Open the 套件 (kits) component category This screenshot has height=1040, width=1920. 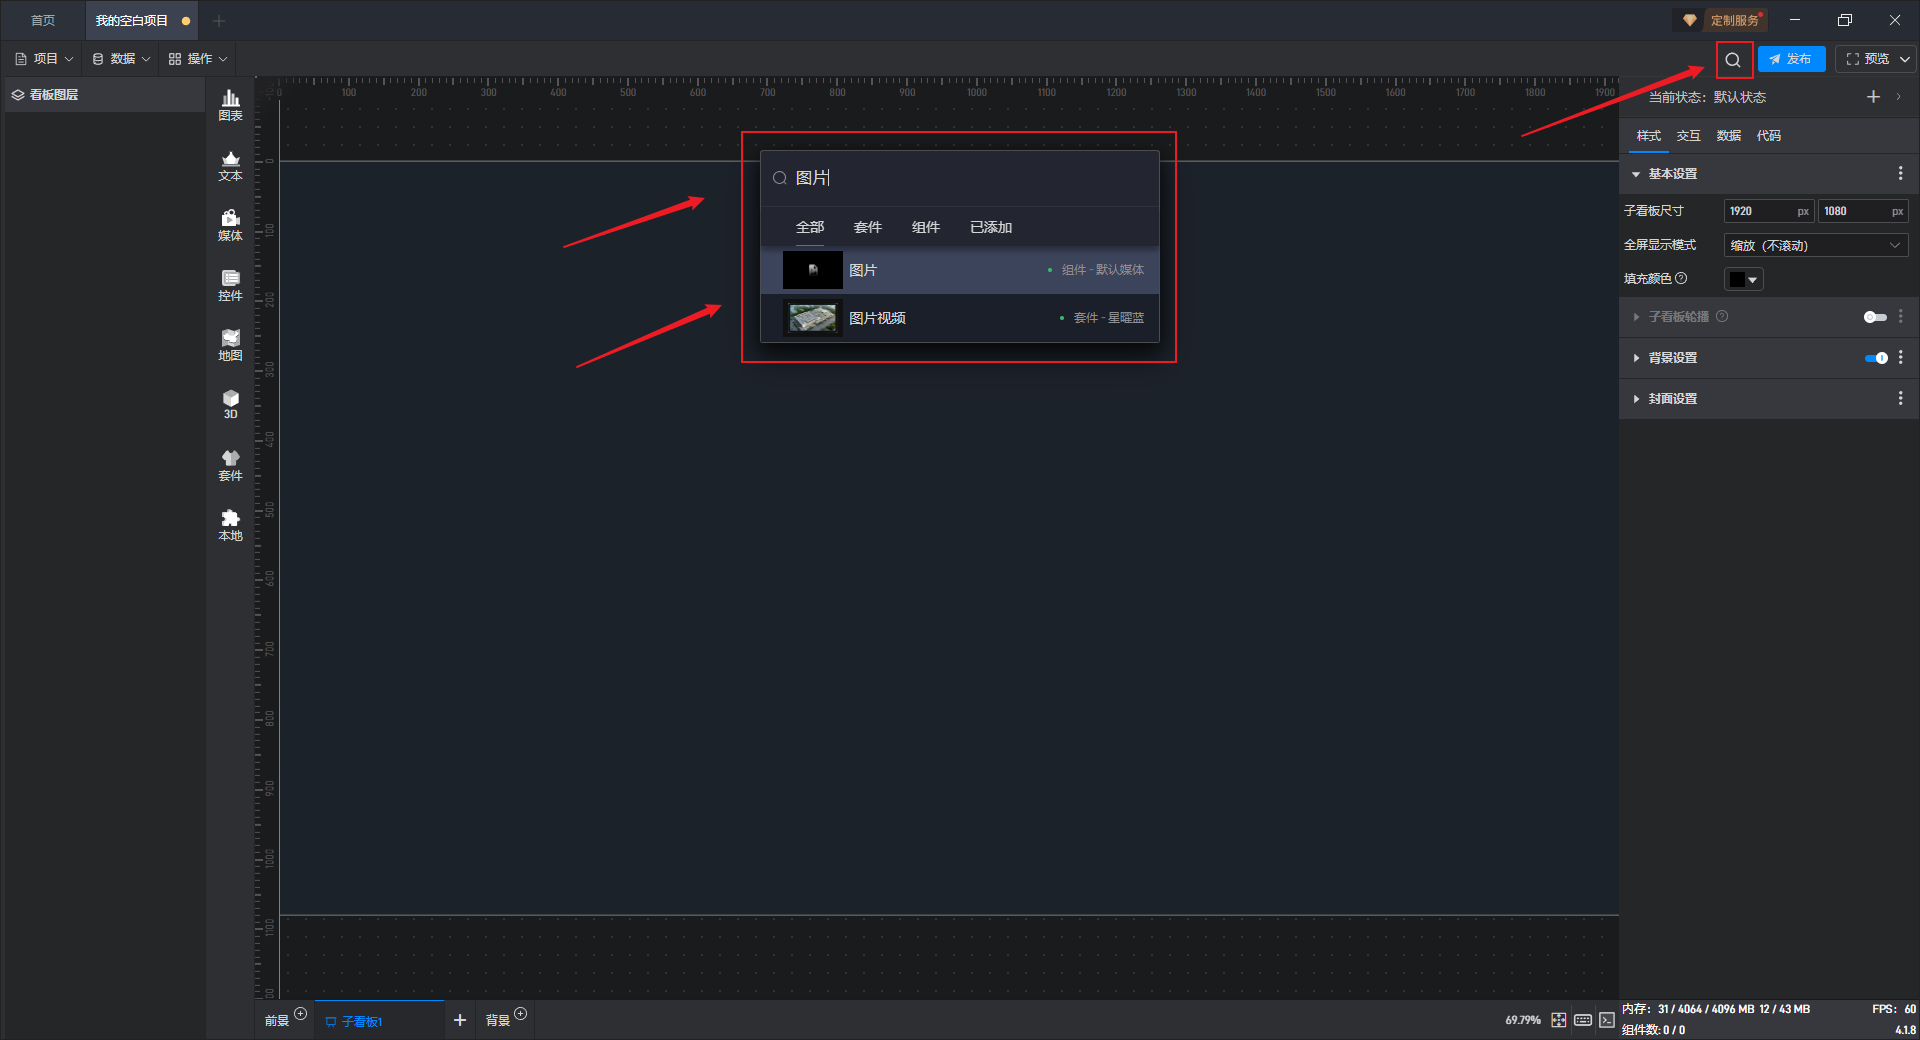click(x=230, y=465)
